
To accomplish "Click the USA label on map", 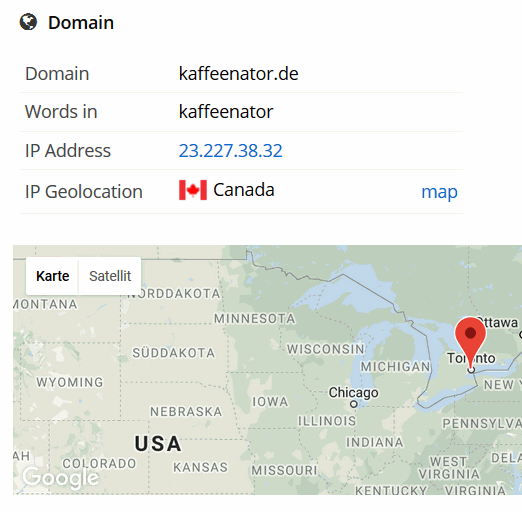I will point(158,444).
